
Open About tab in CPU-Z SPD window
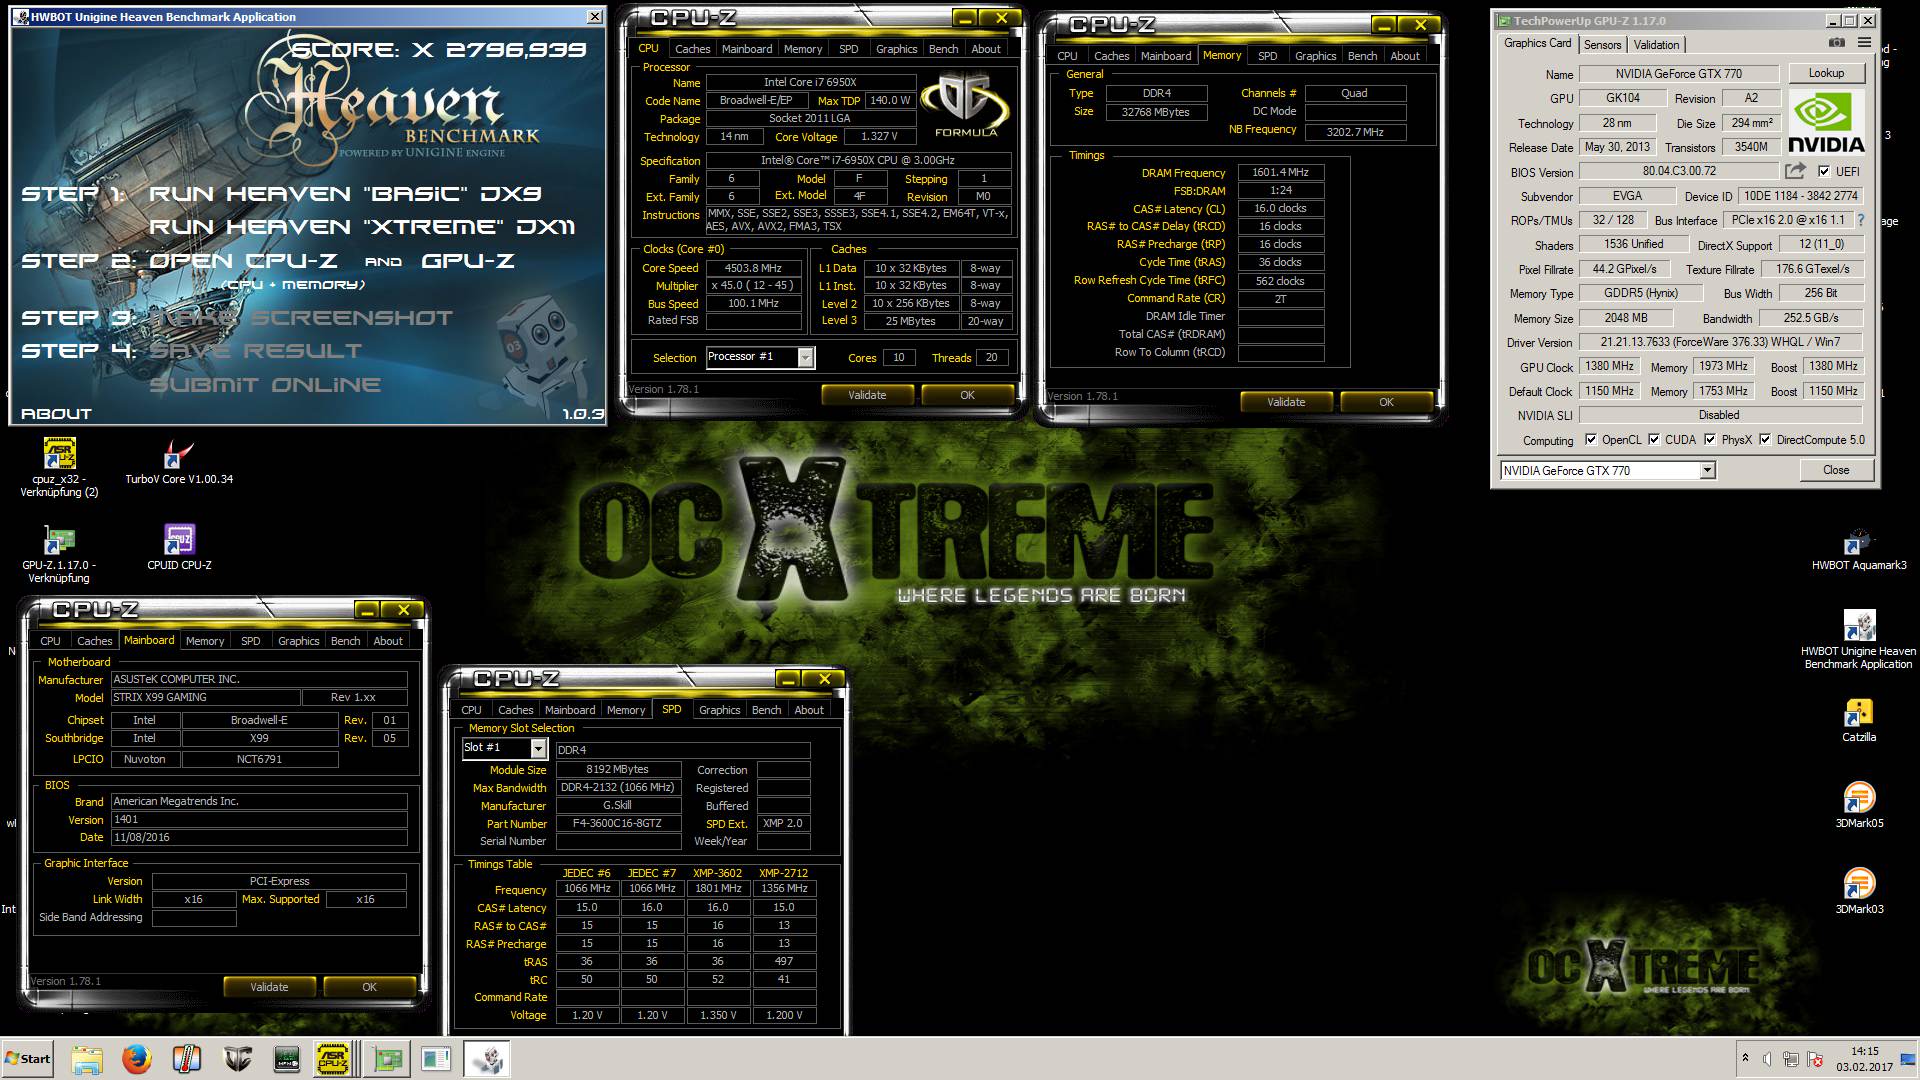tap(809, 710)
